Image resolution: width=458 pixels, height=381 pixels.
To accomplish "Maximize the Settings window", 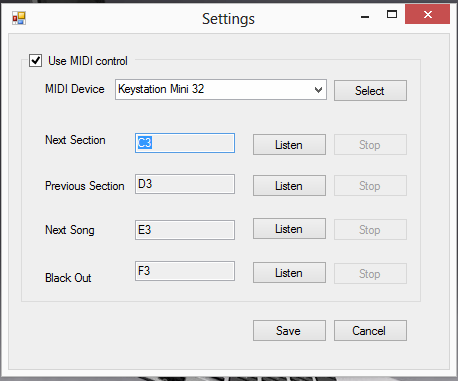I will pos(392,15).
